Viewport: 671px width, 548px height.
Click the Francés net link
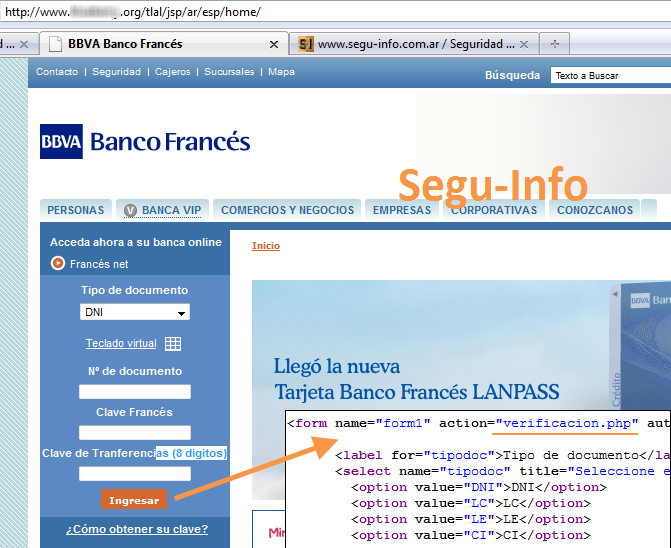(x=99, y=264)
